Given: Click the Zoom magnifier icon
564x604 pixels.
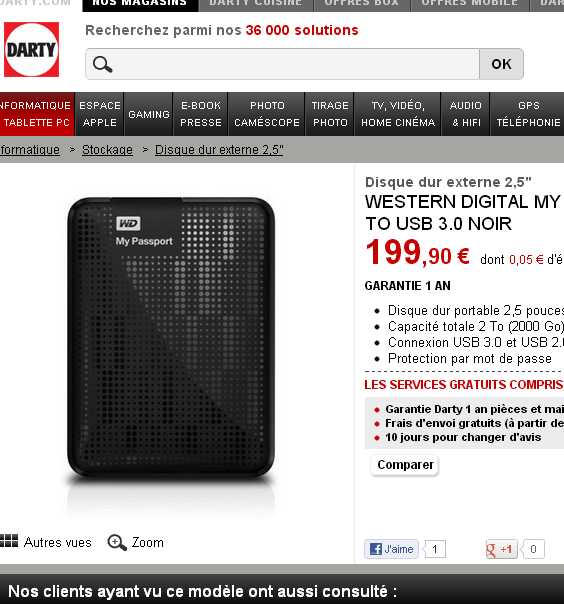Looking at the screenshot, I should (x=117, y=542).
